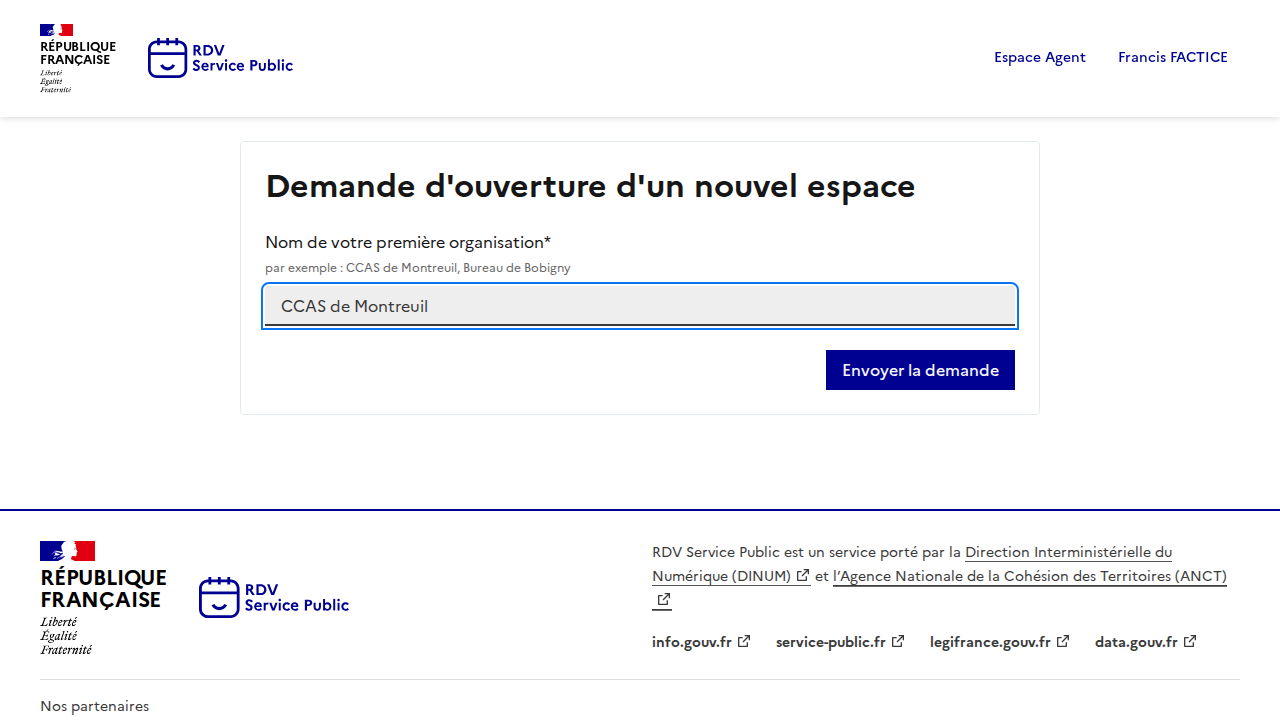Click the external-link icon beside data.gouv.fr

pyautogui.click(x=1190, y=642)
